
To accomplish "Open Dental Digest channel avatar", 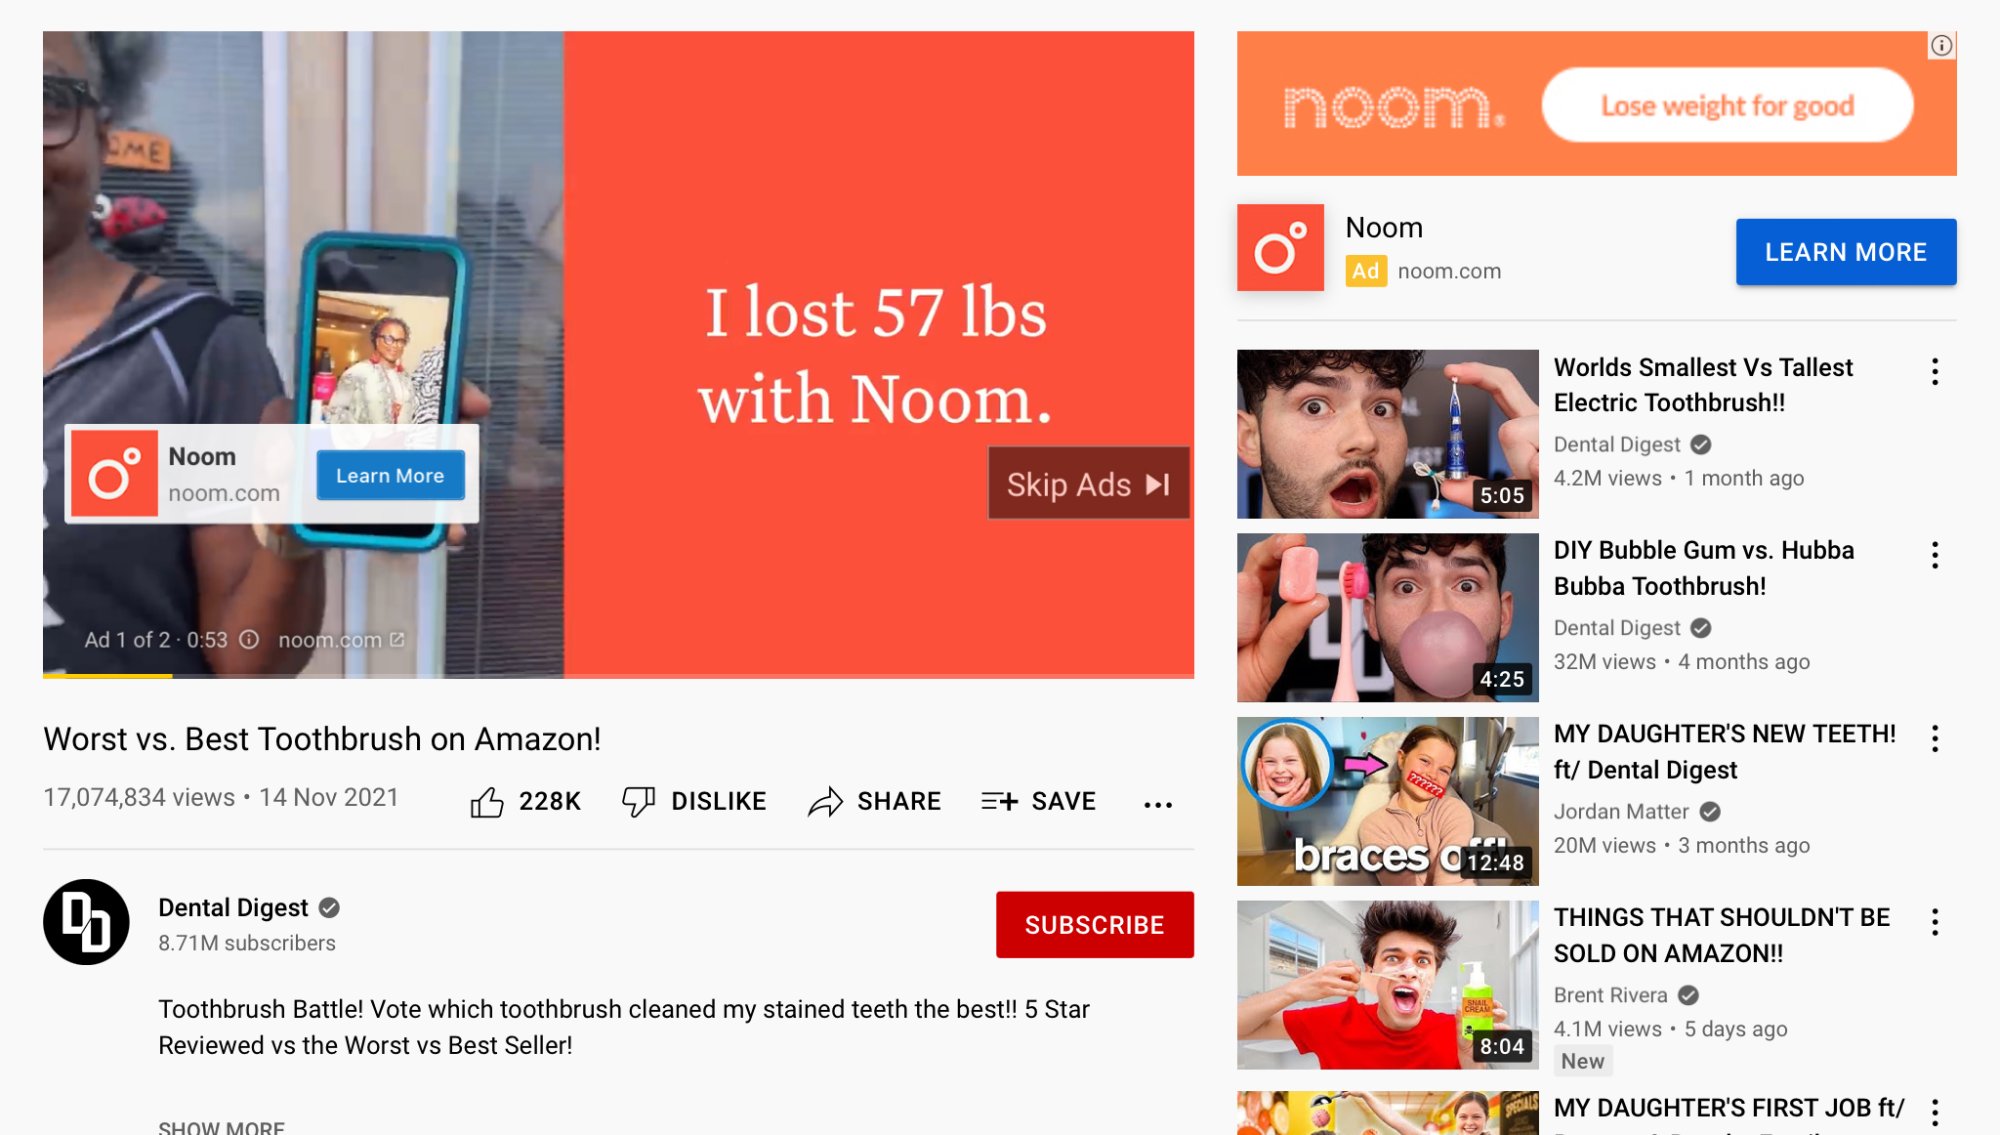I will [86, 921].
